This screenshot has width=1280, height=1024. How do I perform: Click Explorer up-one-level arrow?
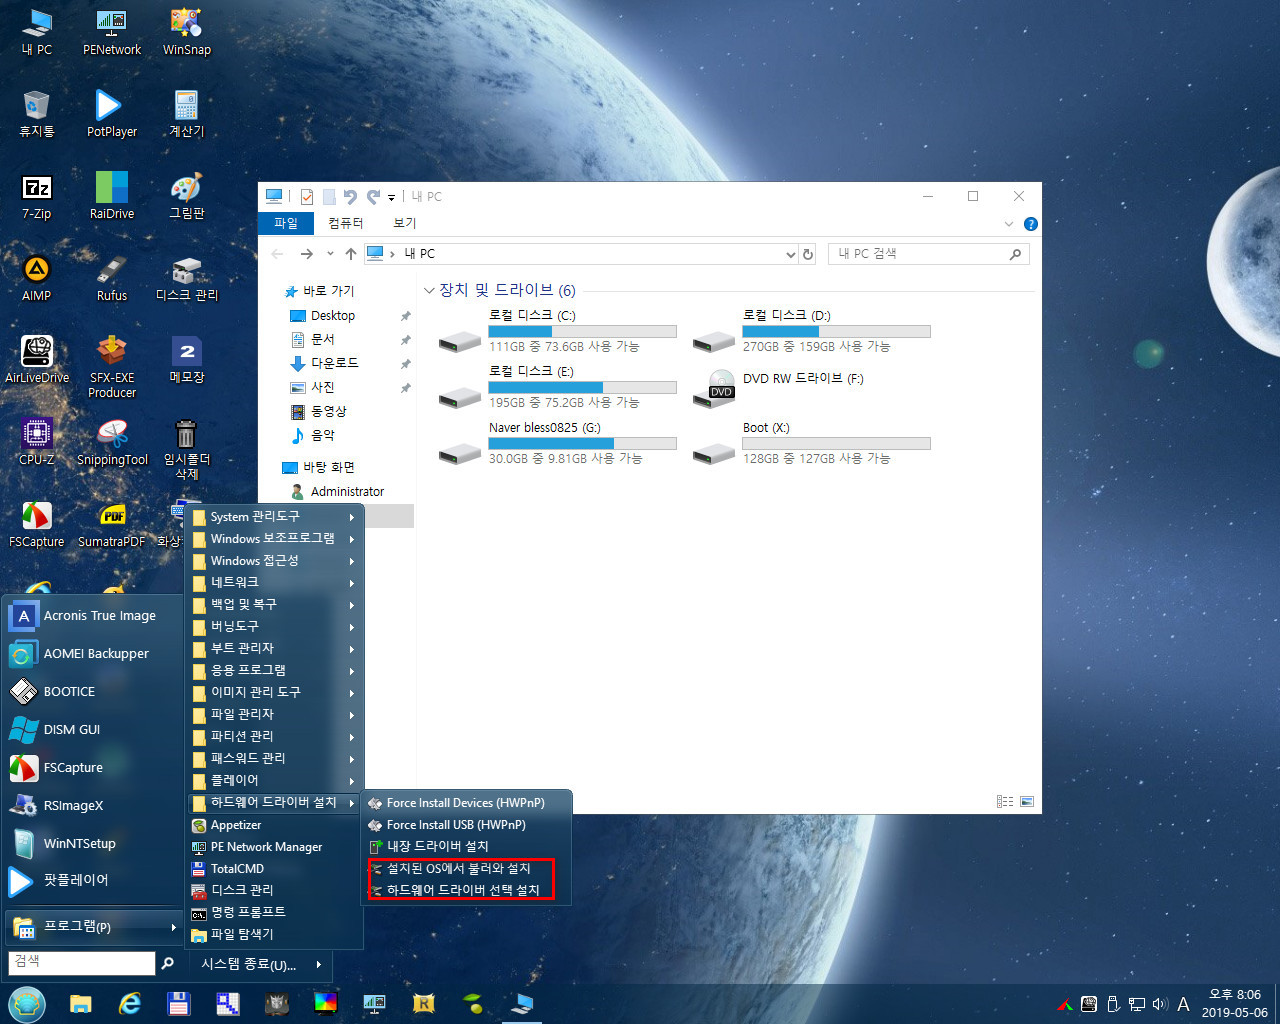[x=351, y=254]
